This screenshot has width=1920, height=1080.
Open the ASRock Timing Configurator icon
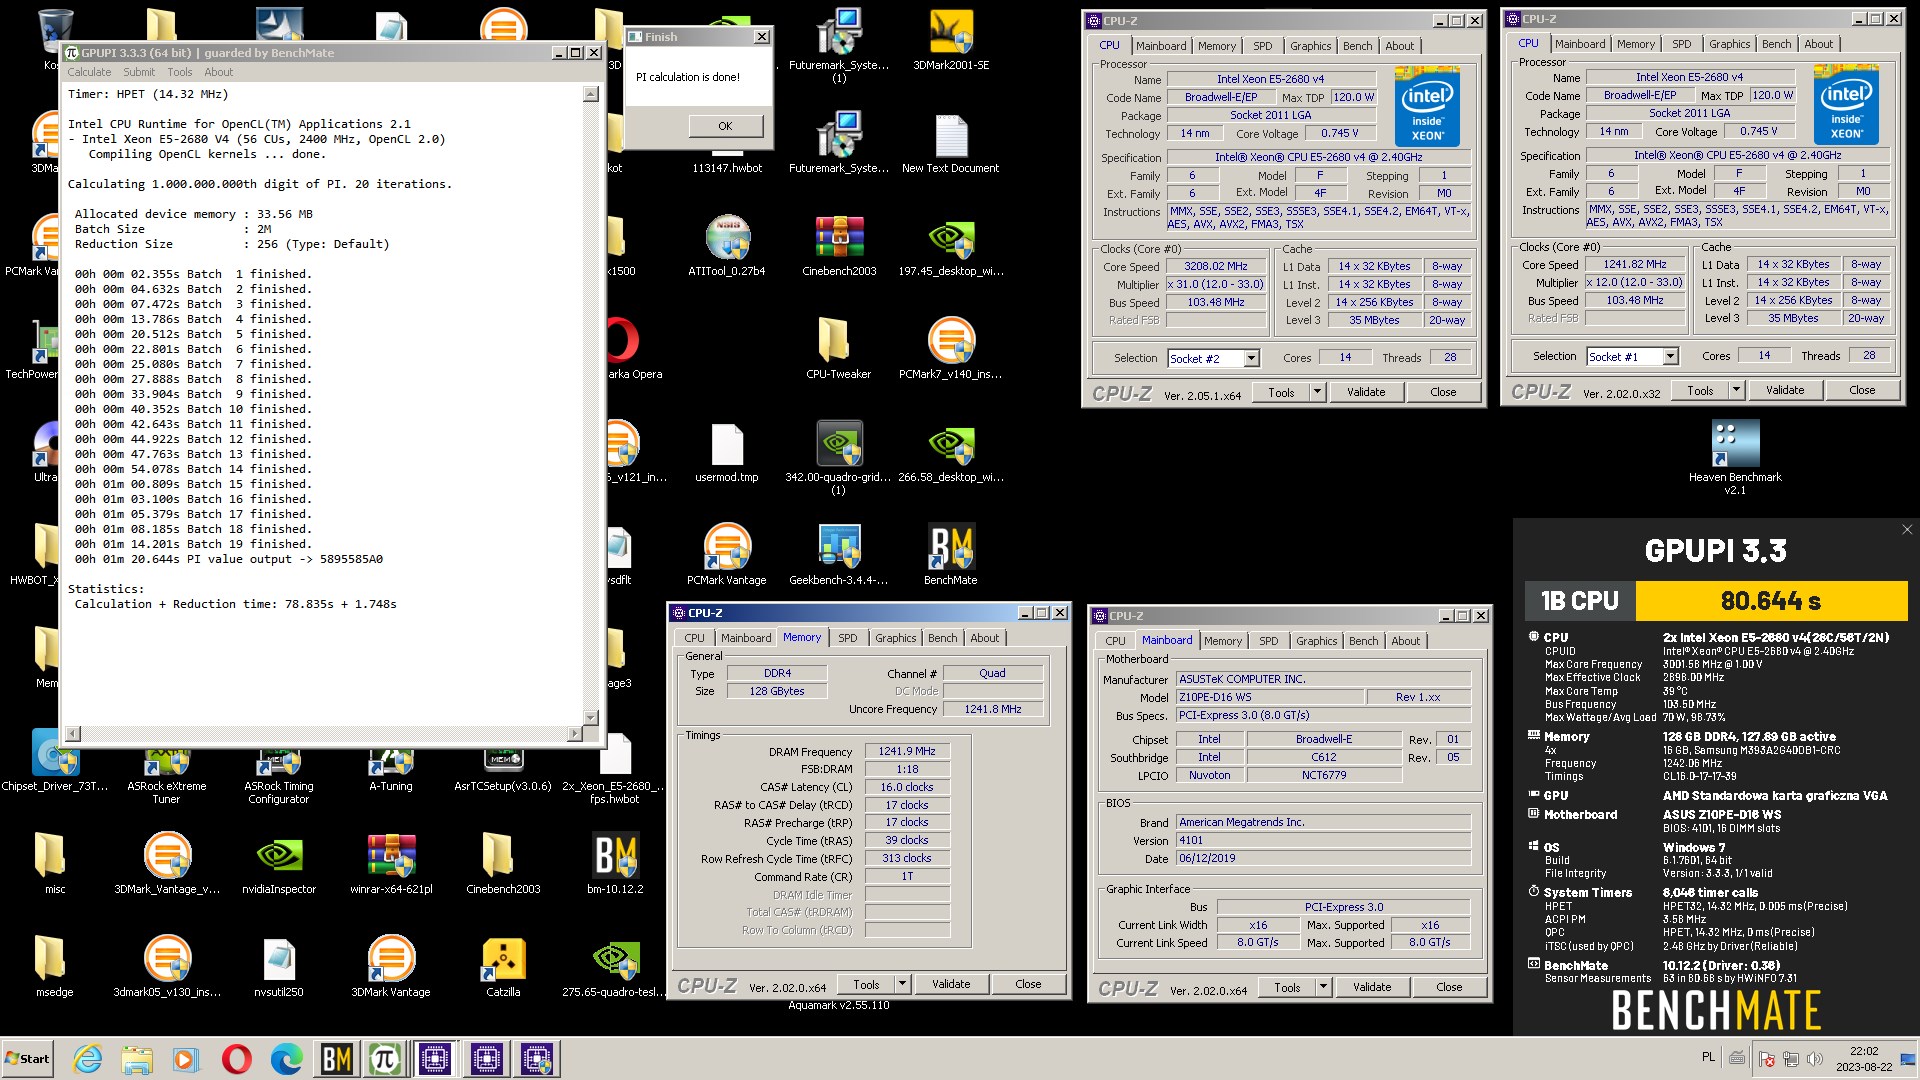coord(279,773)
